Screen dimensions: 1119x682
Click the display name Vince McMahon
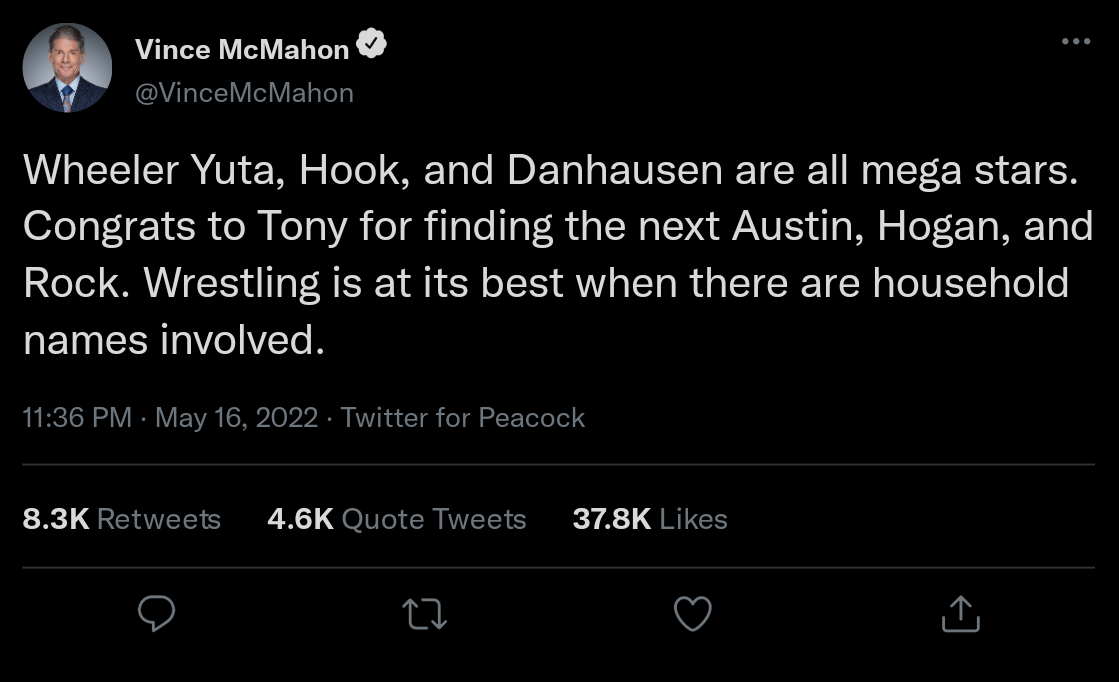(x=242, y=48)
